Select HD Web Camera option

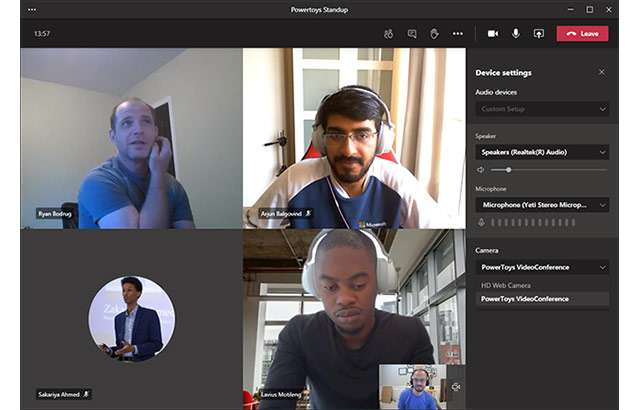tap(542, 285)
